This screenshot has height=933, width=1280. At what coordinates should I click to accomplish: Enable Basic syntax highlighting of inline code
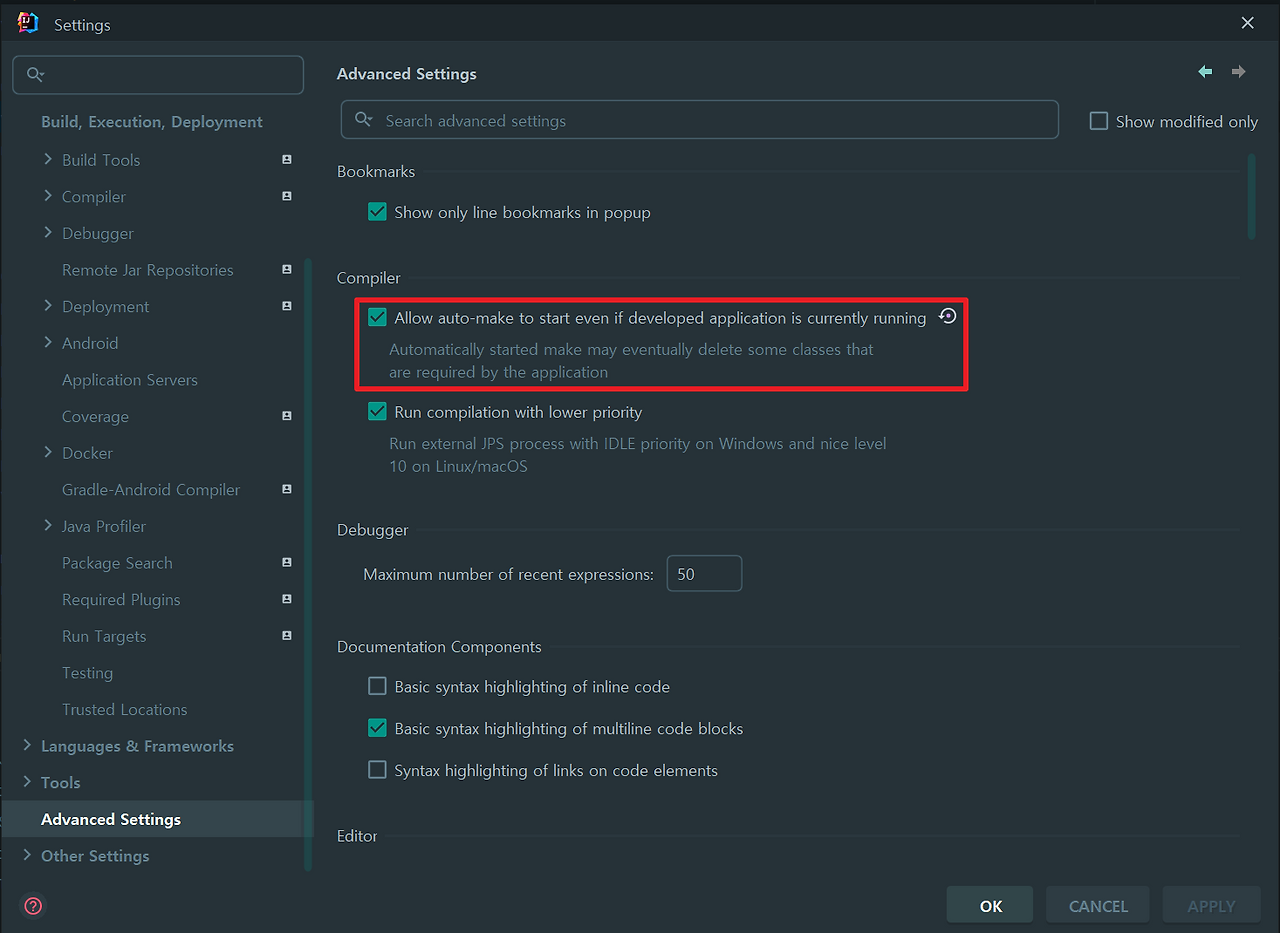(x=377, y=686)
